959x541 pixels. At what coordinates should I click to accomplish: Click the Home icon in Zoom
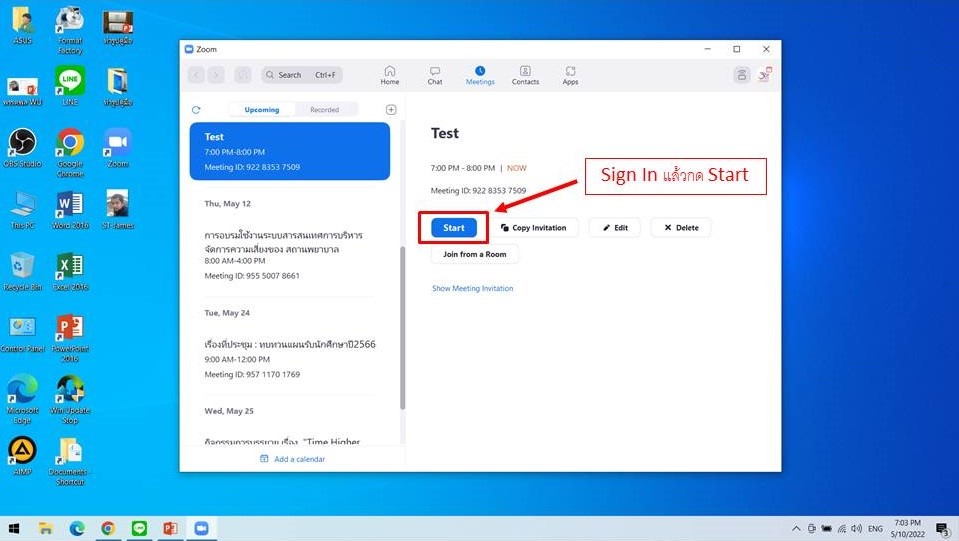click(390, 75)
